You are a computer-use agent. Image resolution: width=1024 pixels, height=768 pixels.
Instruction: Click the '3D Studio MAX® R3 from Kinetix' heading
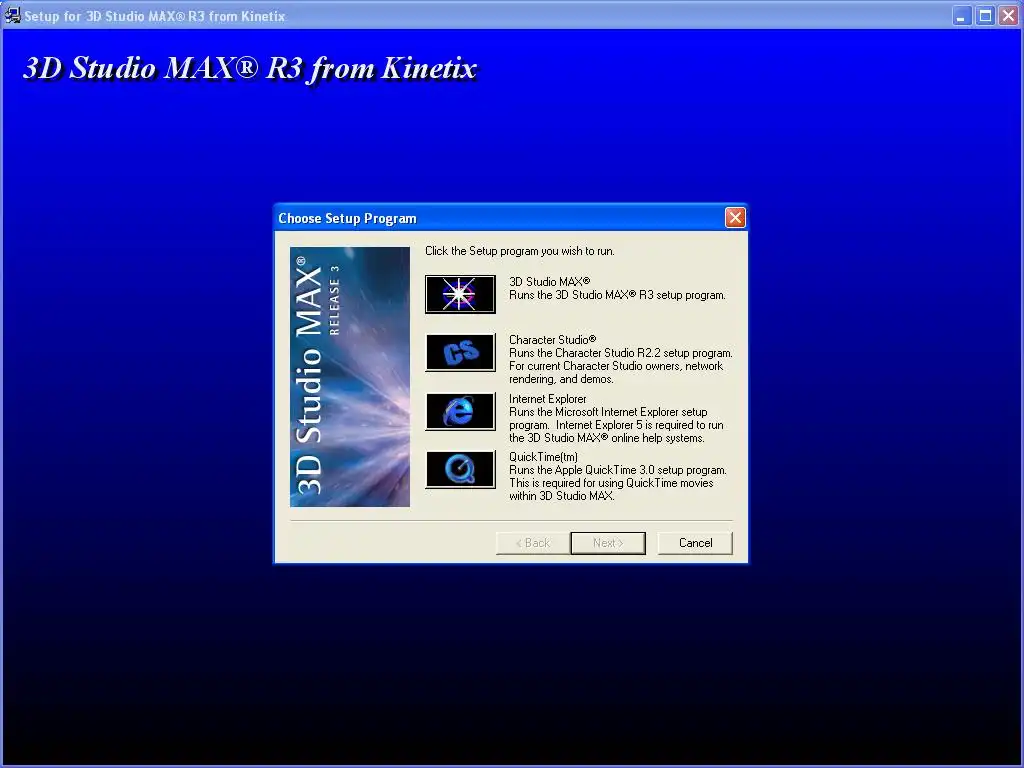click(x=250, y=68)
